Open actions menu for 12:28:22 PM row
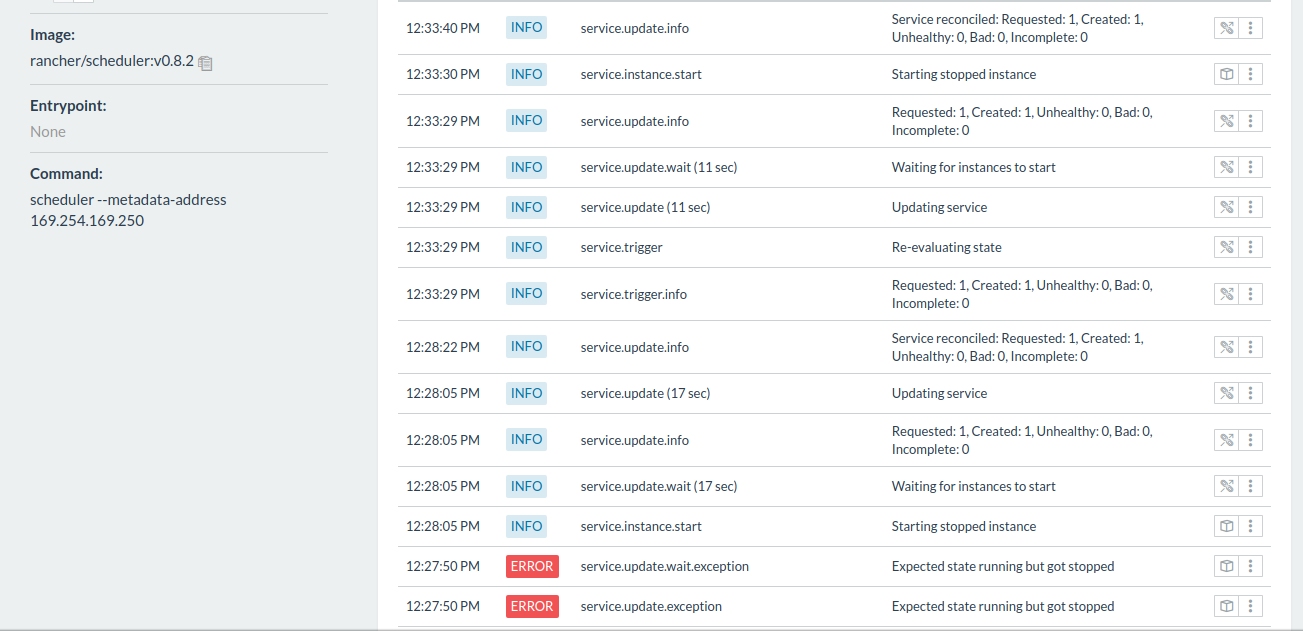Viewport: 1303px width, 631px height. tap(1250, 347)
